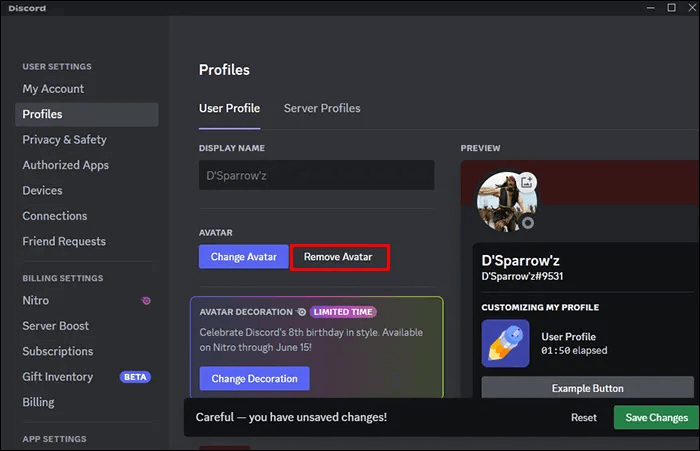Image resolution: width=700 pixels, height=451 pixels.
Task: Click the Save Changes button
Action: [656, 418]
